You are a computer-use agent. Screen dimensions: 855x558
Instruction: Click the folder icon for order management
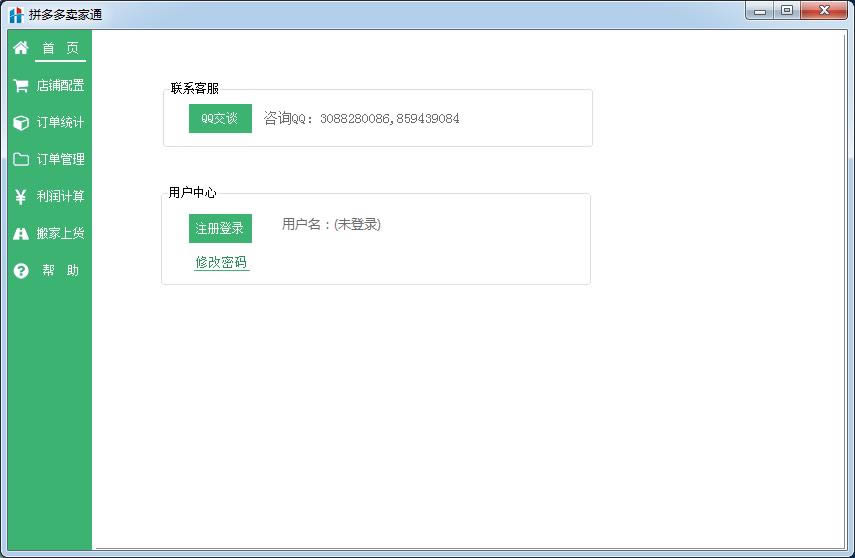click(20, 160)
